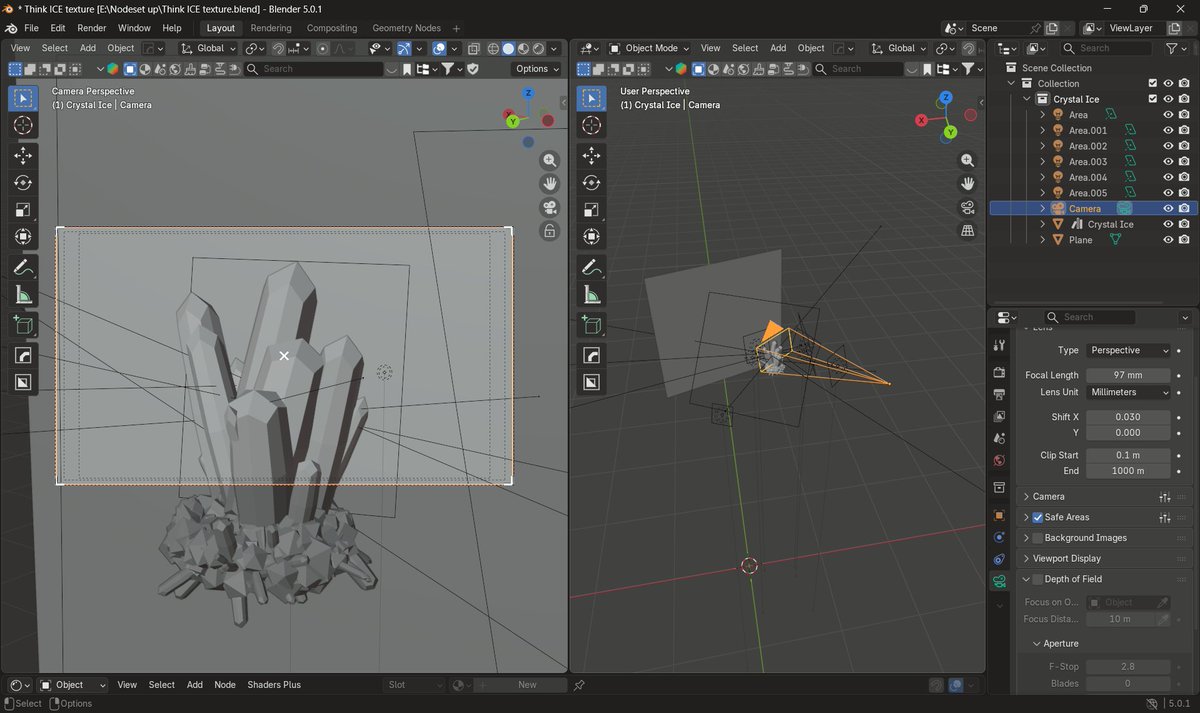Viewport: 1200px width, 713px height.
Task: Open the Shaders Plus menu in node editor
Action: [274, 685]
